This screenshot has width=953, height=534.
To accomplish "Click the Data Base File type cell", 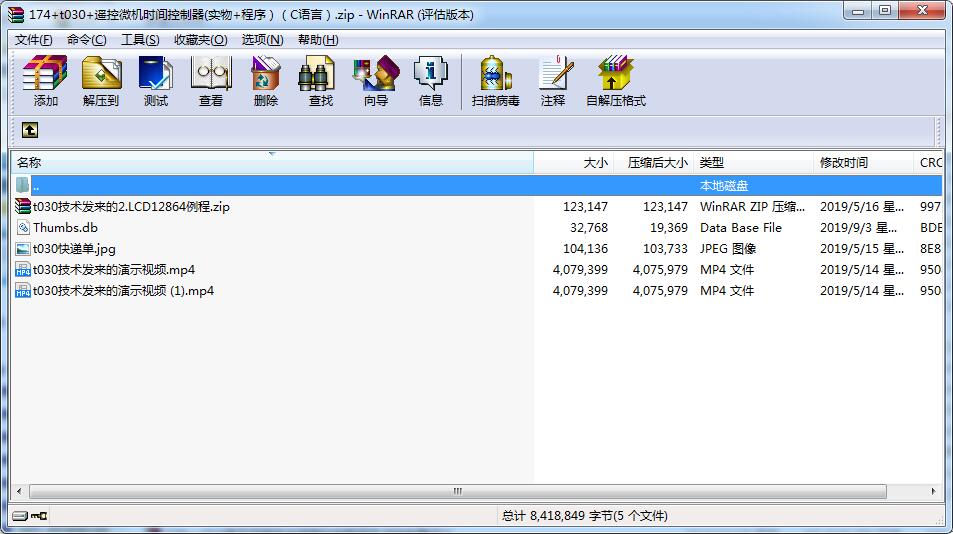I will 741,228.
